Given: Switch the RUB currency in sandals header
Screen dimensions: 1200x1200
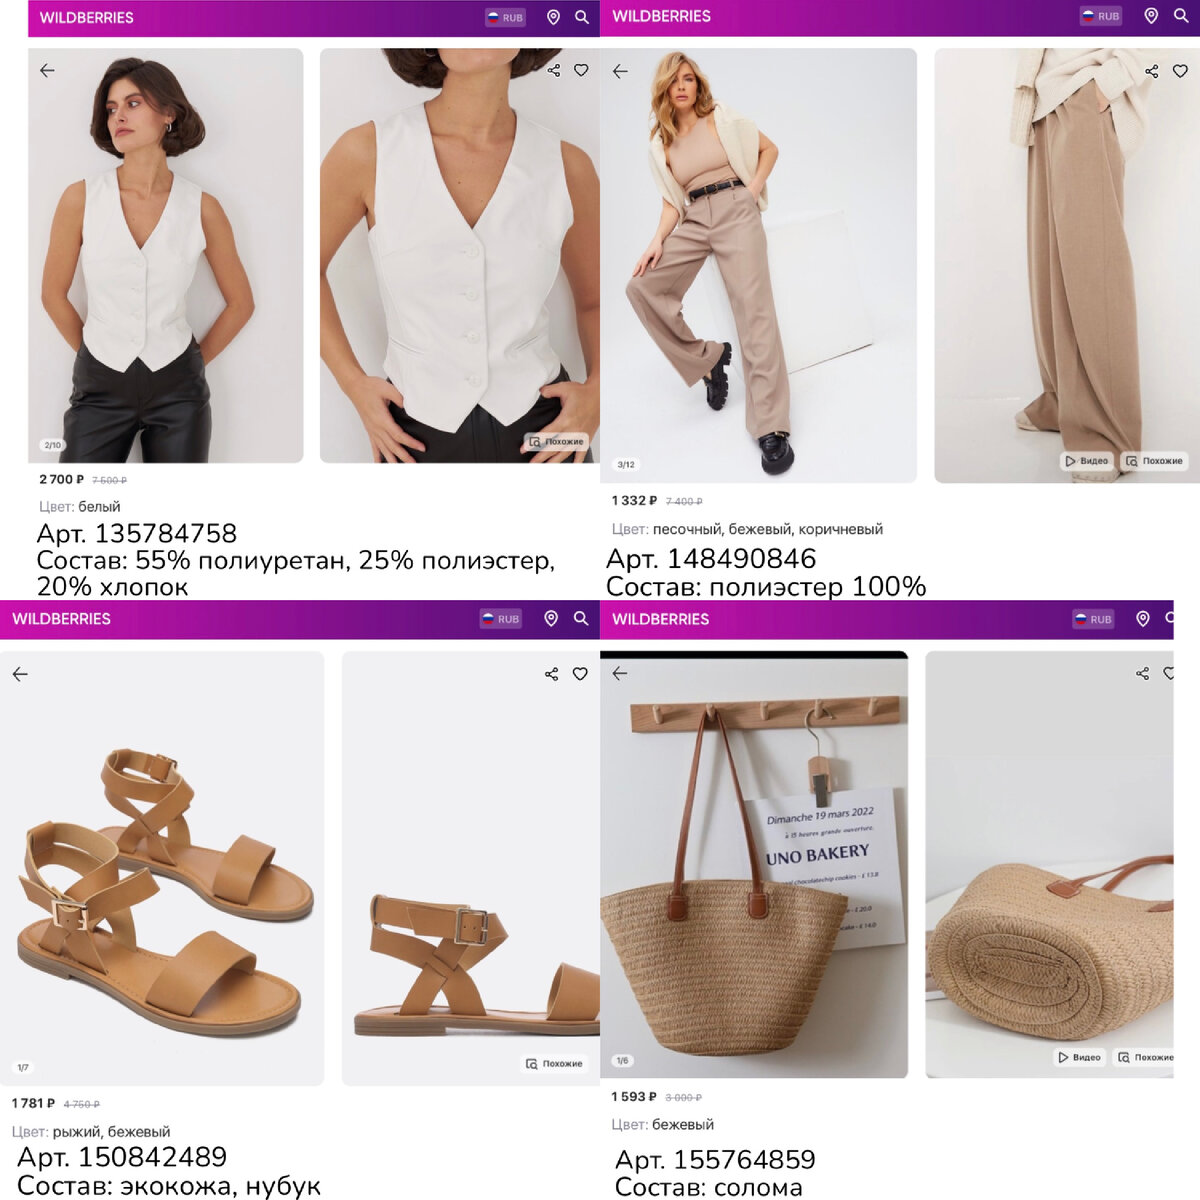Looking at the screenshot, I should click(x=501, y=619).
